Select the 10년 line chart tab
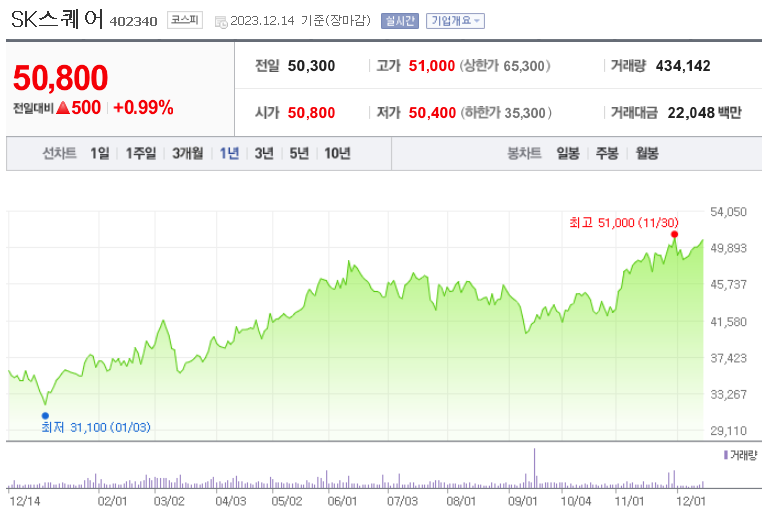The image size is (762, 516). click(337, 154)
